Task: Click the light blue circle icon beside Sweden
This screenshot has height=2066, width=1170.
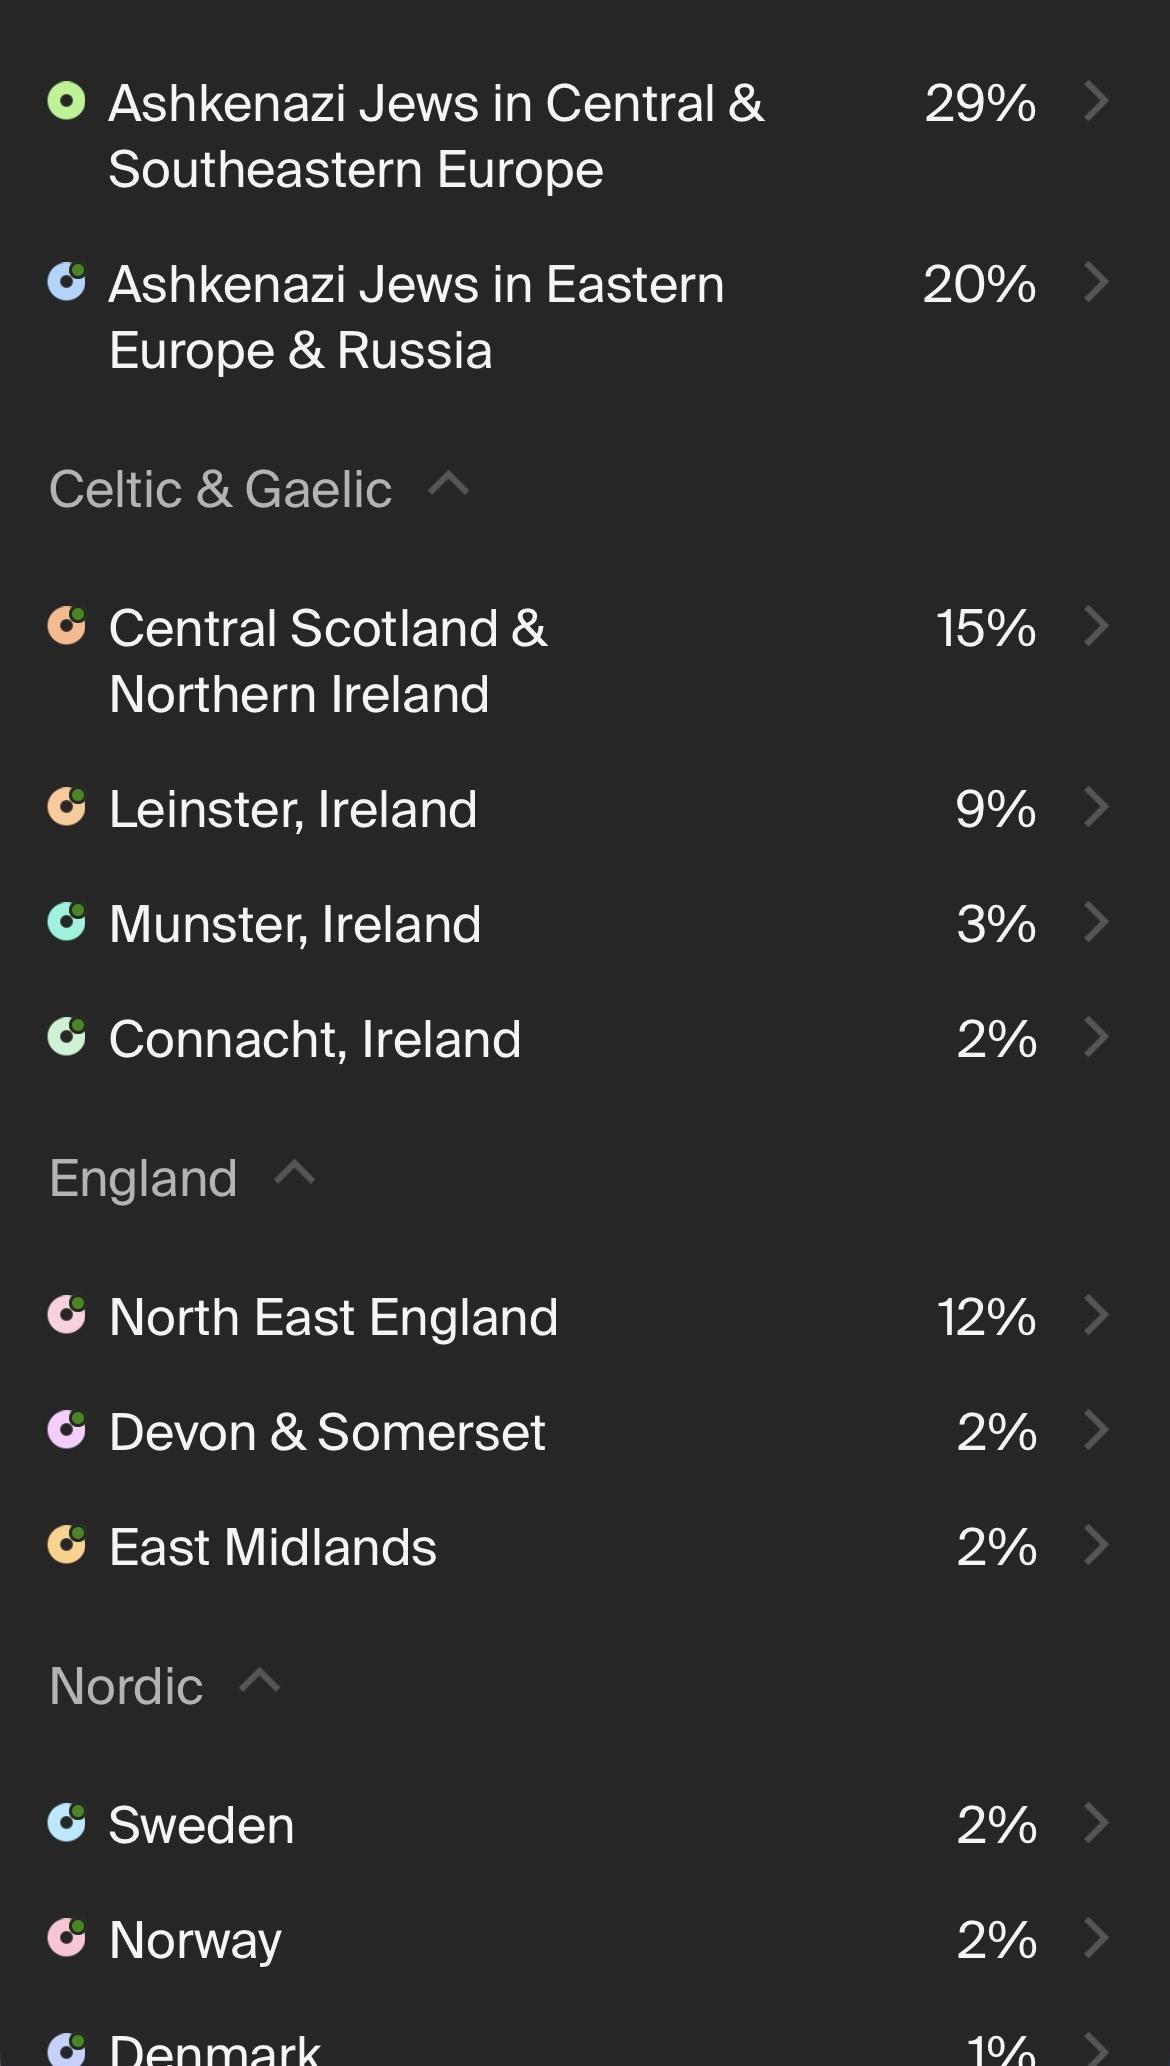Action: point(67,1823)
